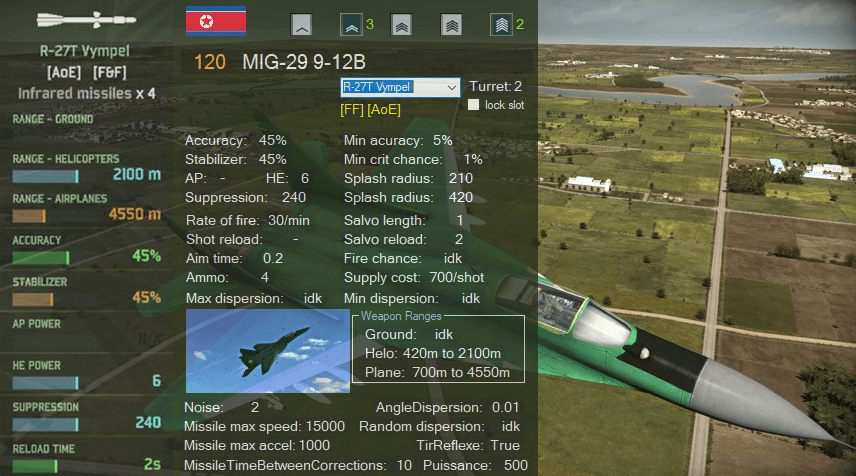Click the [AoE] tag in left panel
Viewport: 856px width, 476px height.
tap(64, 72)
